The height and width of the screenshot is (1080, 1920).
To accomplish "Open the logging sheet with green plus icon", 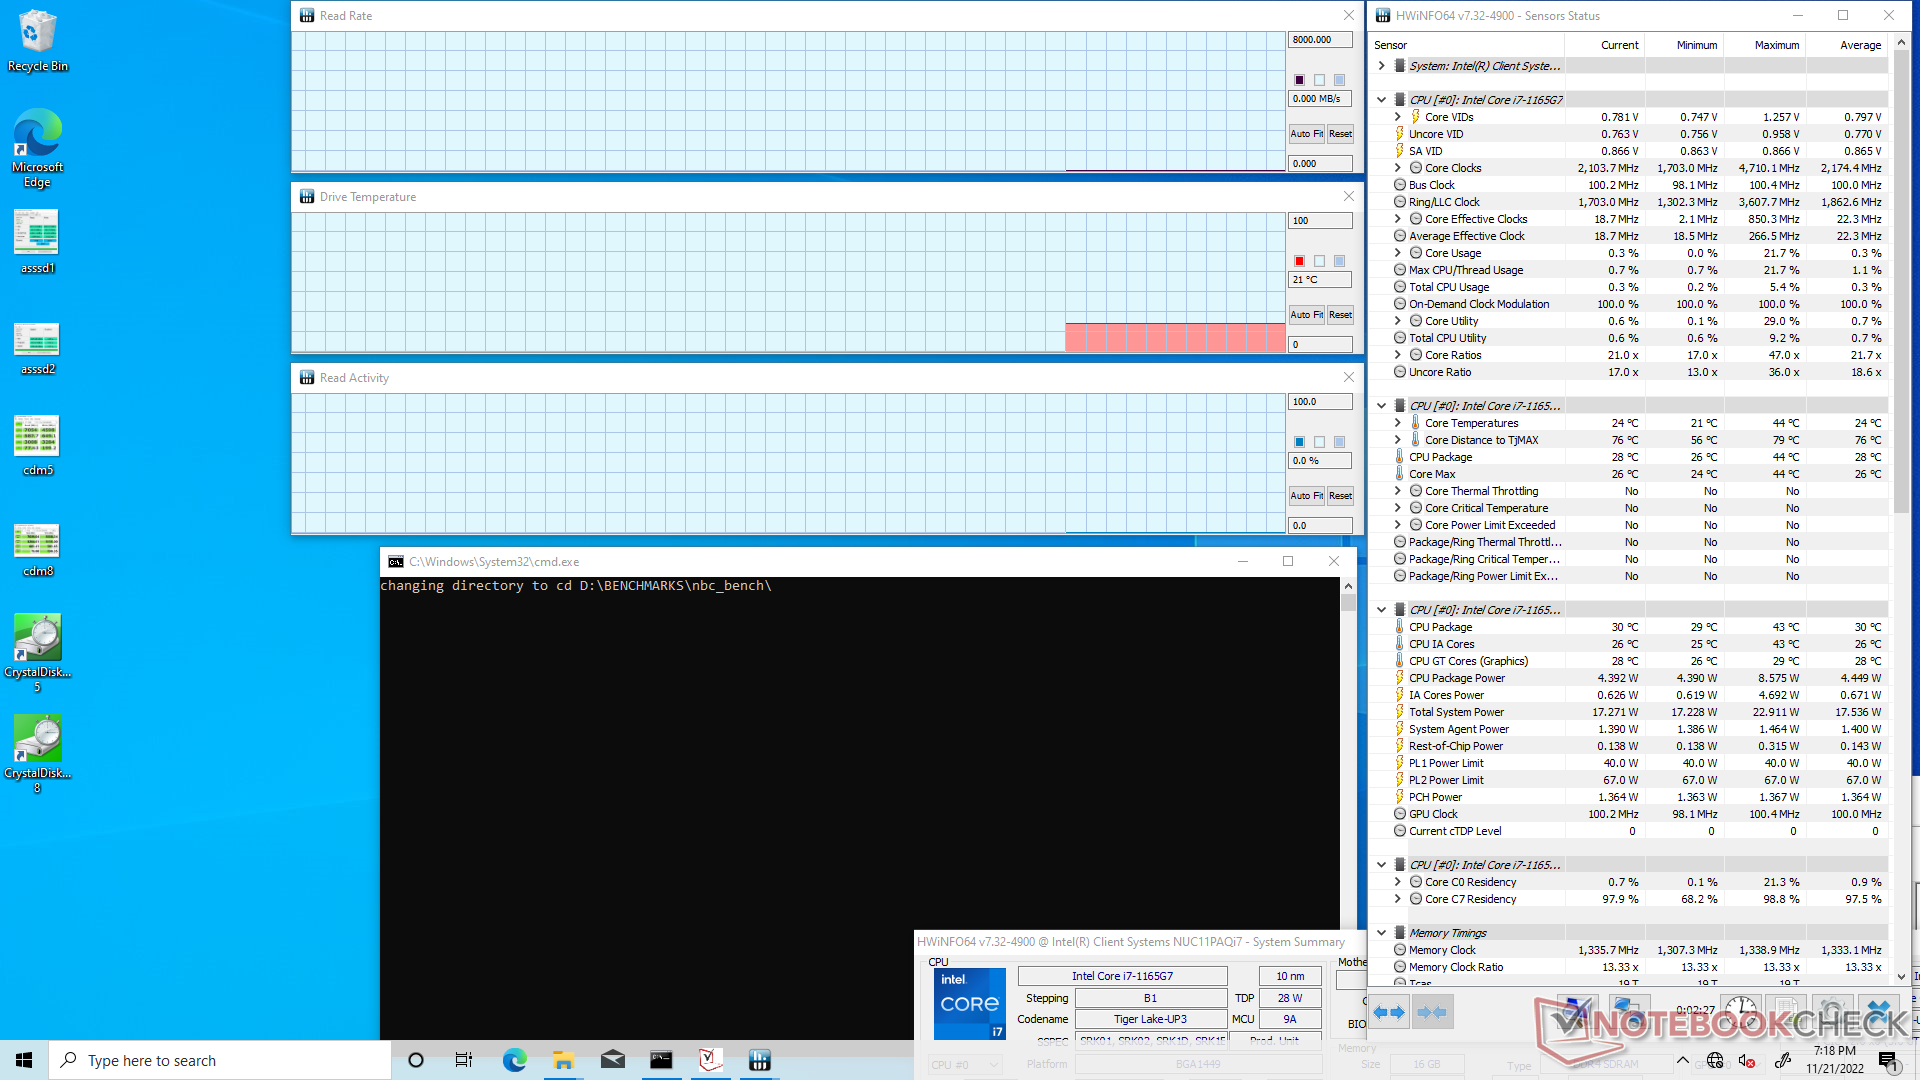I will tap(1786, 1012).
